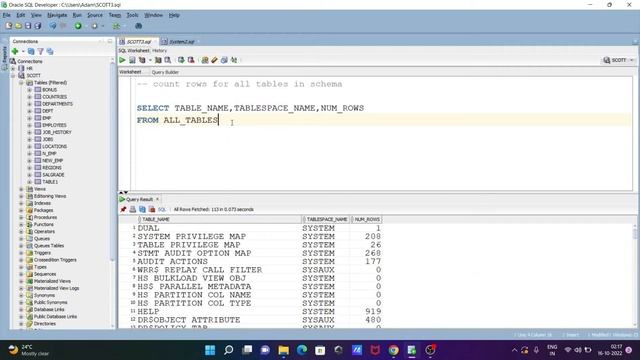640x360 pixels.
Task: Sort by NUM_ROWS column header
Action: [366, 220]
